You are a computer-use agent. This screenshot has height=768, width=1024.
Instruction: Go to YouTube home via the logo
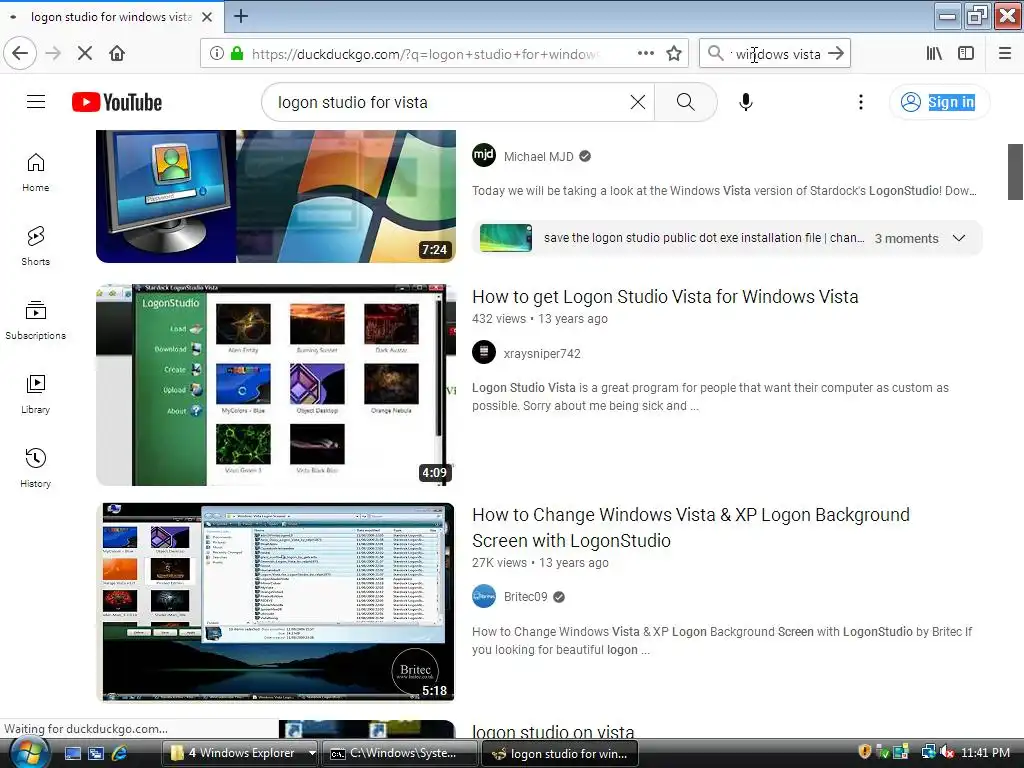tap(117, 103)
